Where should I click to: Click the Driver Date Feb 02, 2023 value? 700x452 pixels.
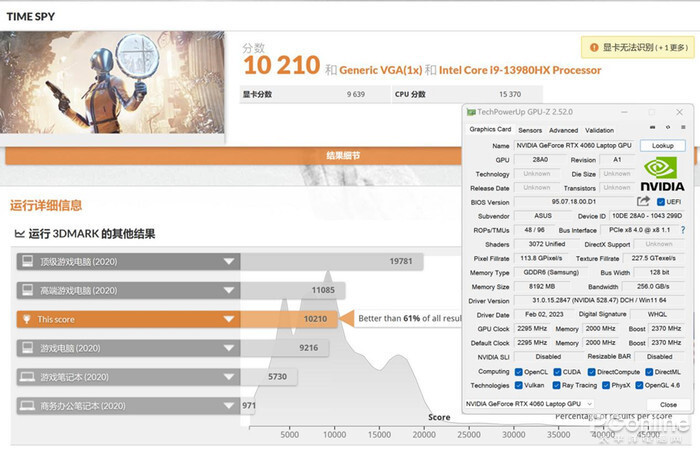tap(544, 314)
